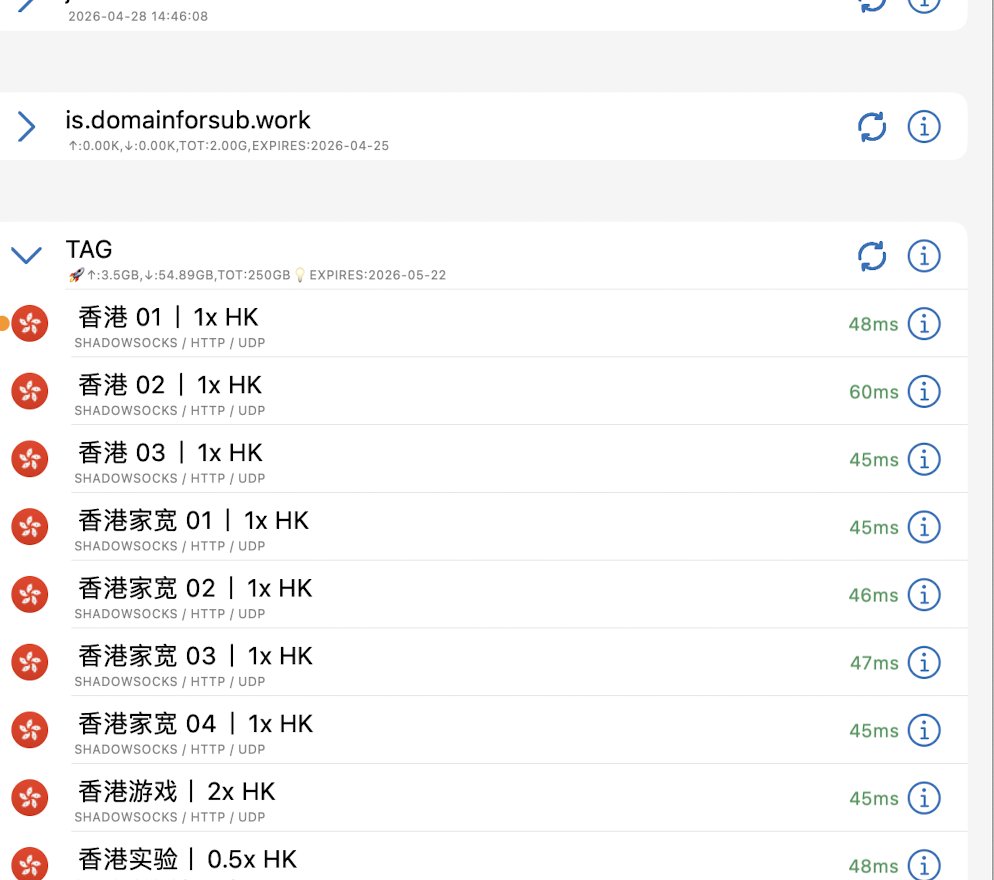Open info for 香港家宽 01 node
The image size is (994, 880).
click(x=924, y=527)
